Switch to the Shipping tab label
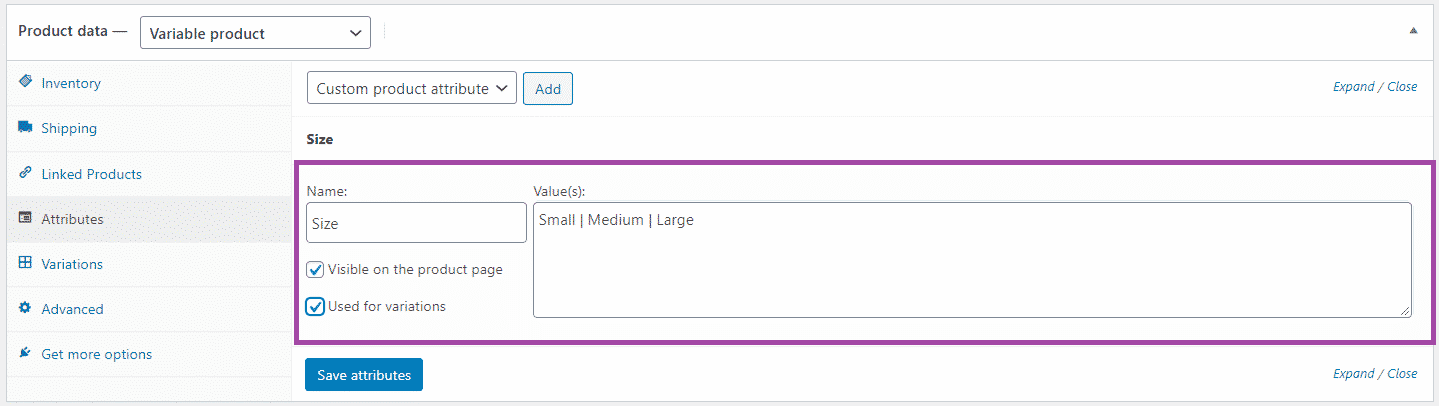 tap(69, 128)
